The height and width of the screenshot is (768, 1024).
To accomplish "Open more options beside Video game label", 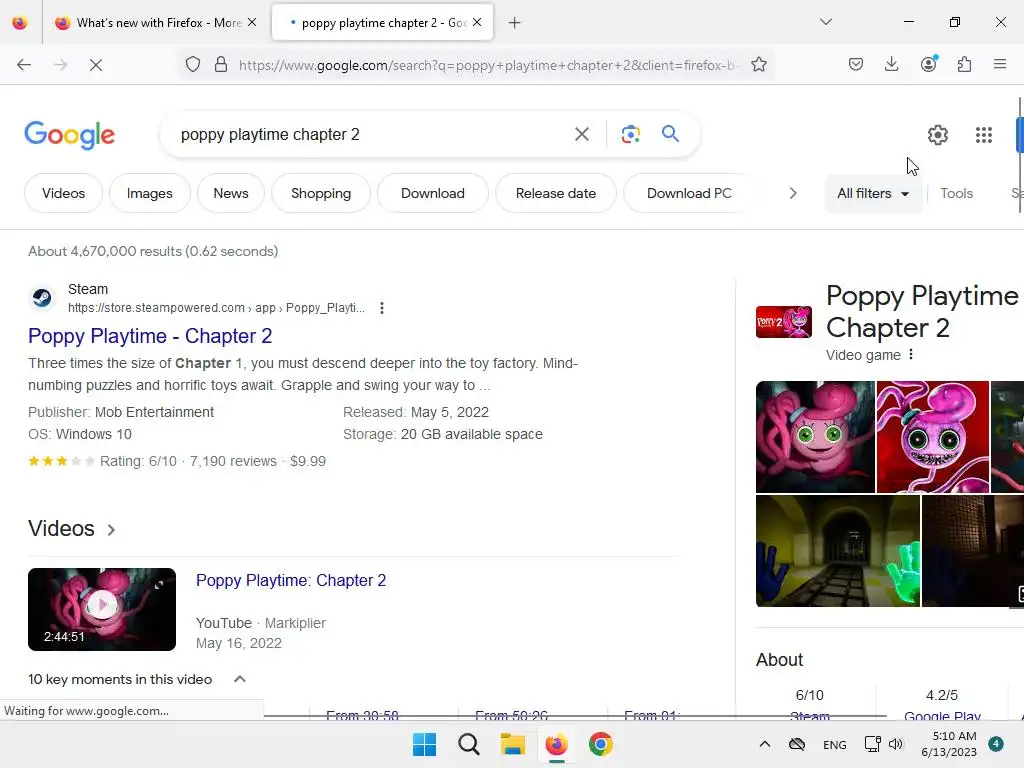I will point(910,355).
